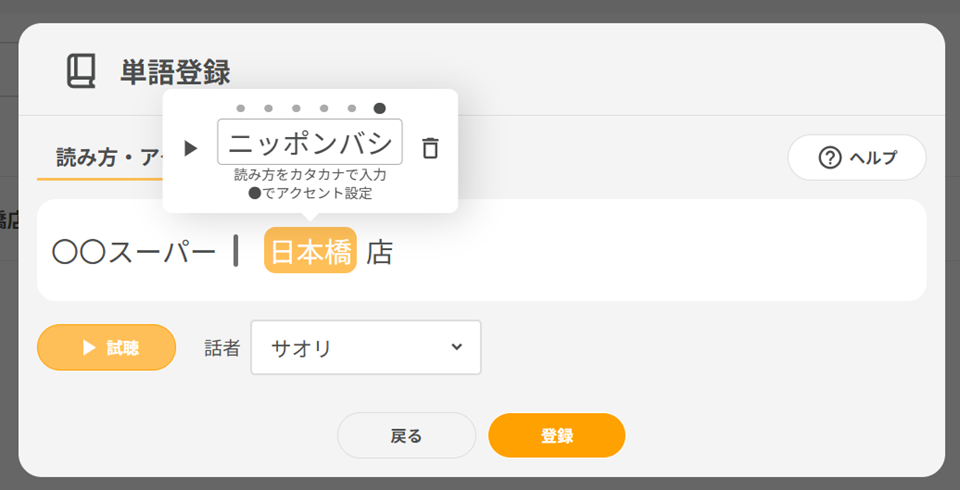Set accent on the dot above ン
The image size is (960, 490).
pyautogui.click(x=324, y=108)
